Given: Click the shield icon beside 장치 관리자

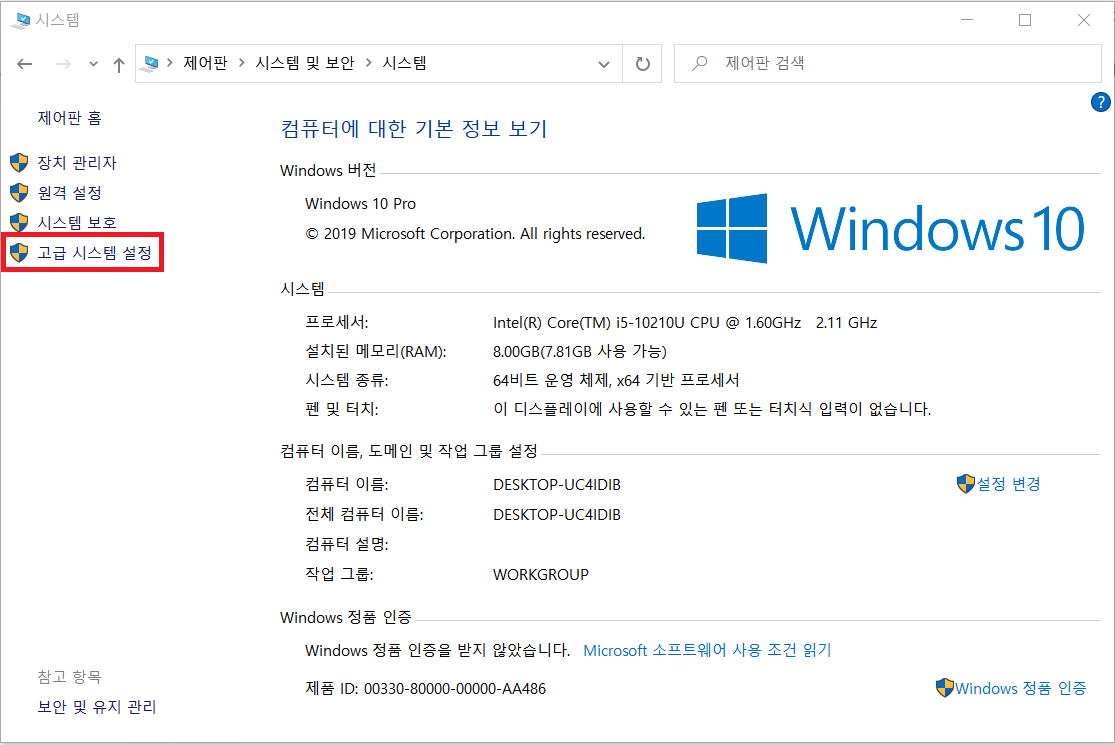Looking at the screenshot, I should pos(19,163).
